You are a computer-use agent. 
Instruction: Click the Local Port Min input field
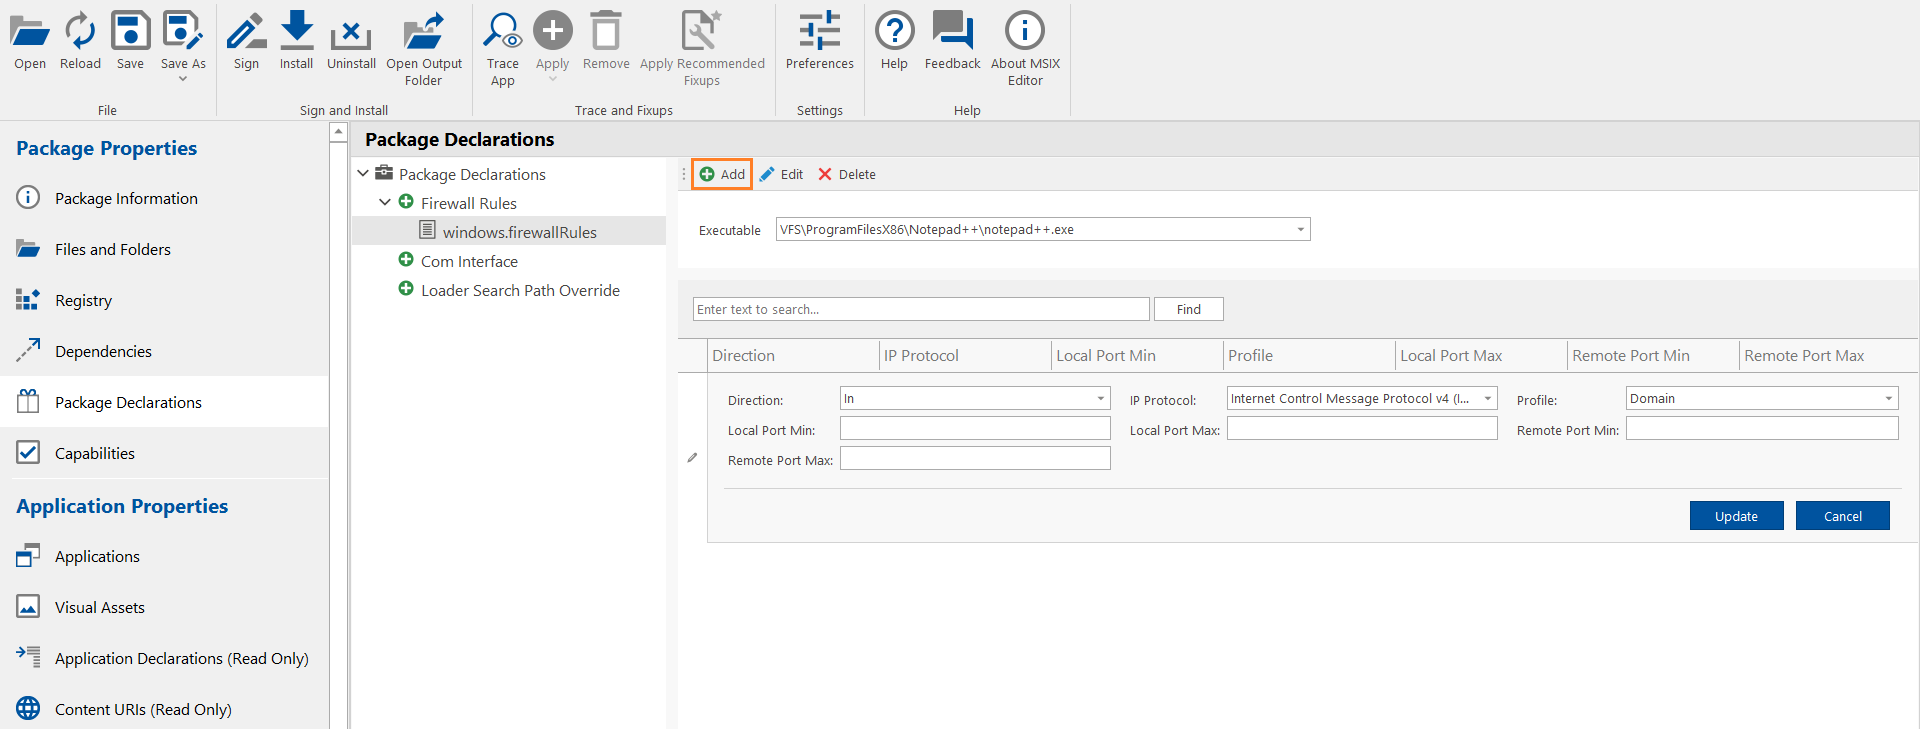pos(975,429)
